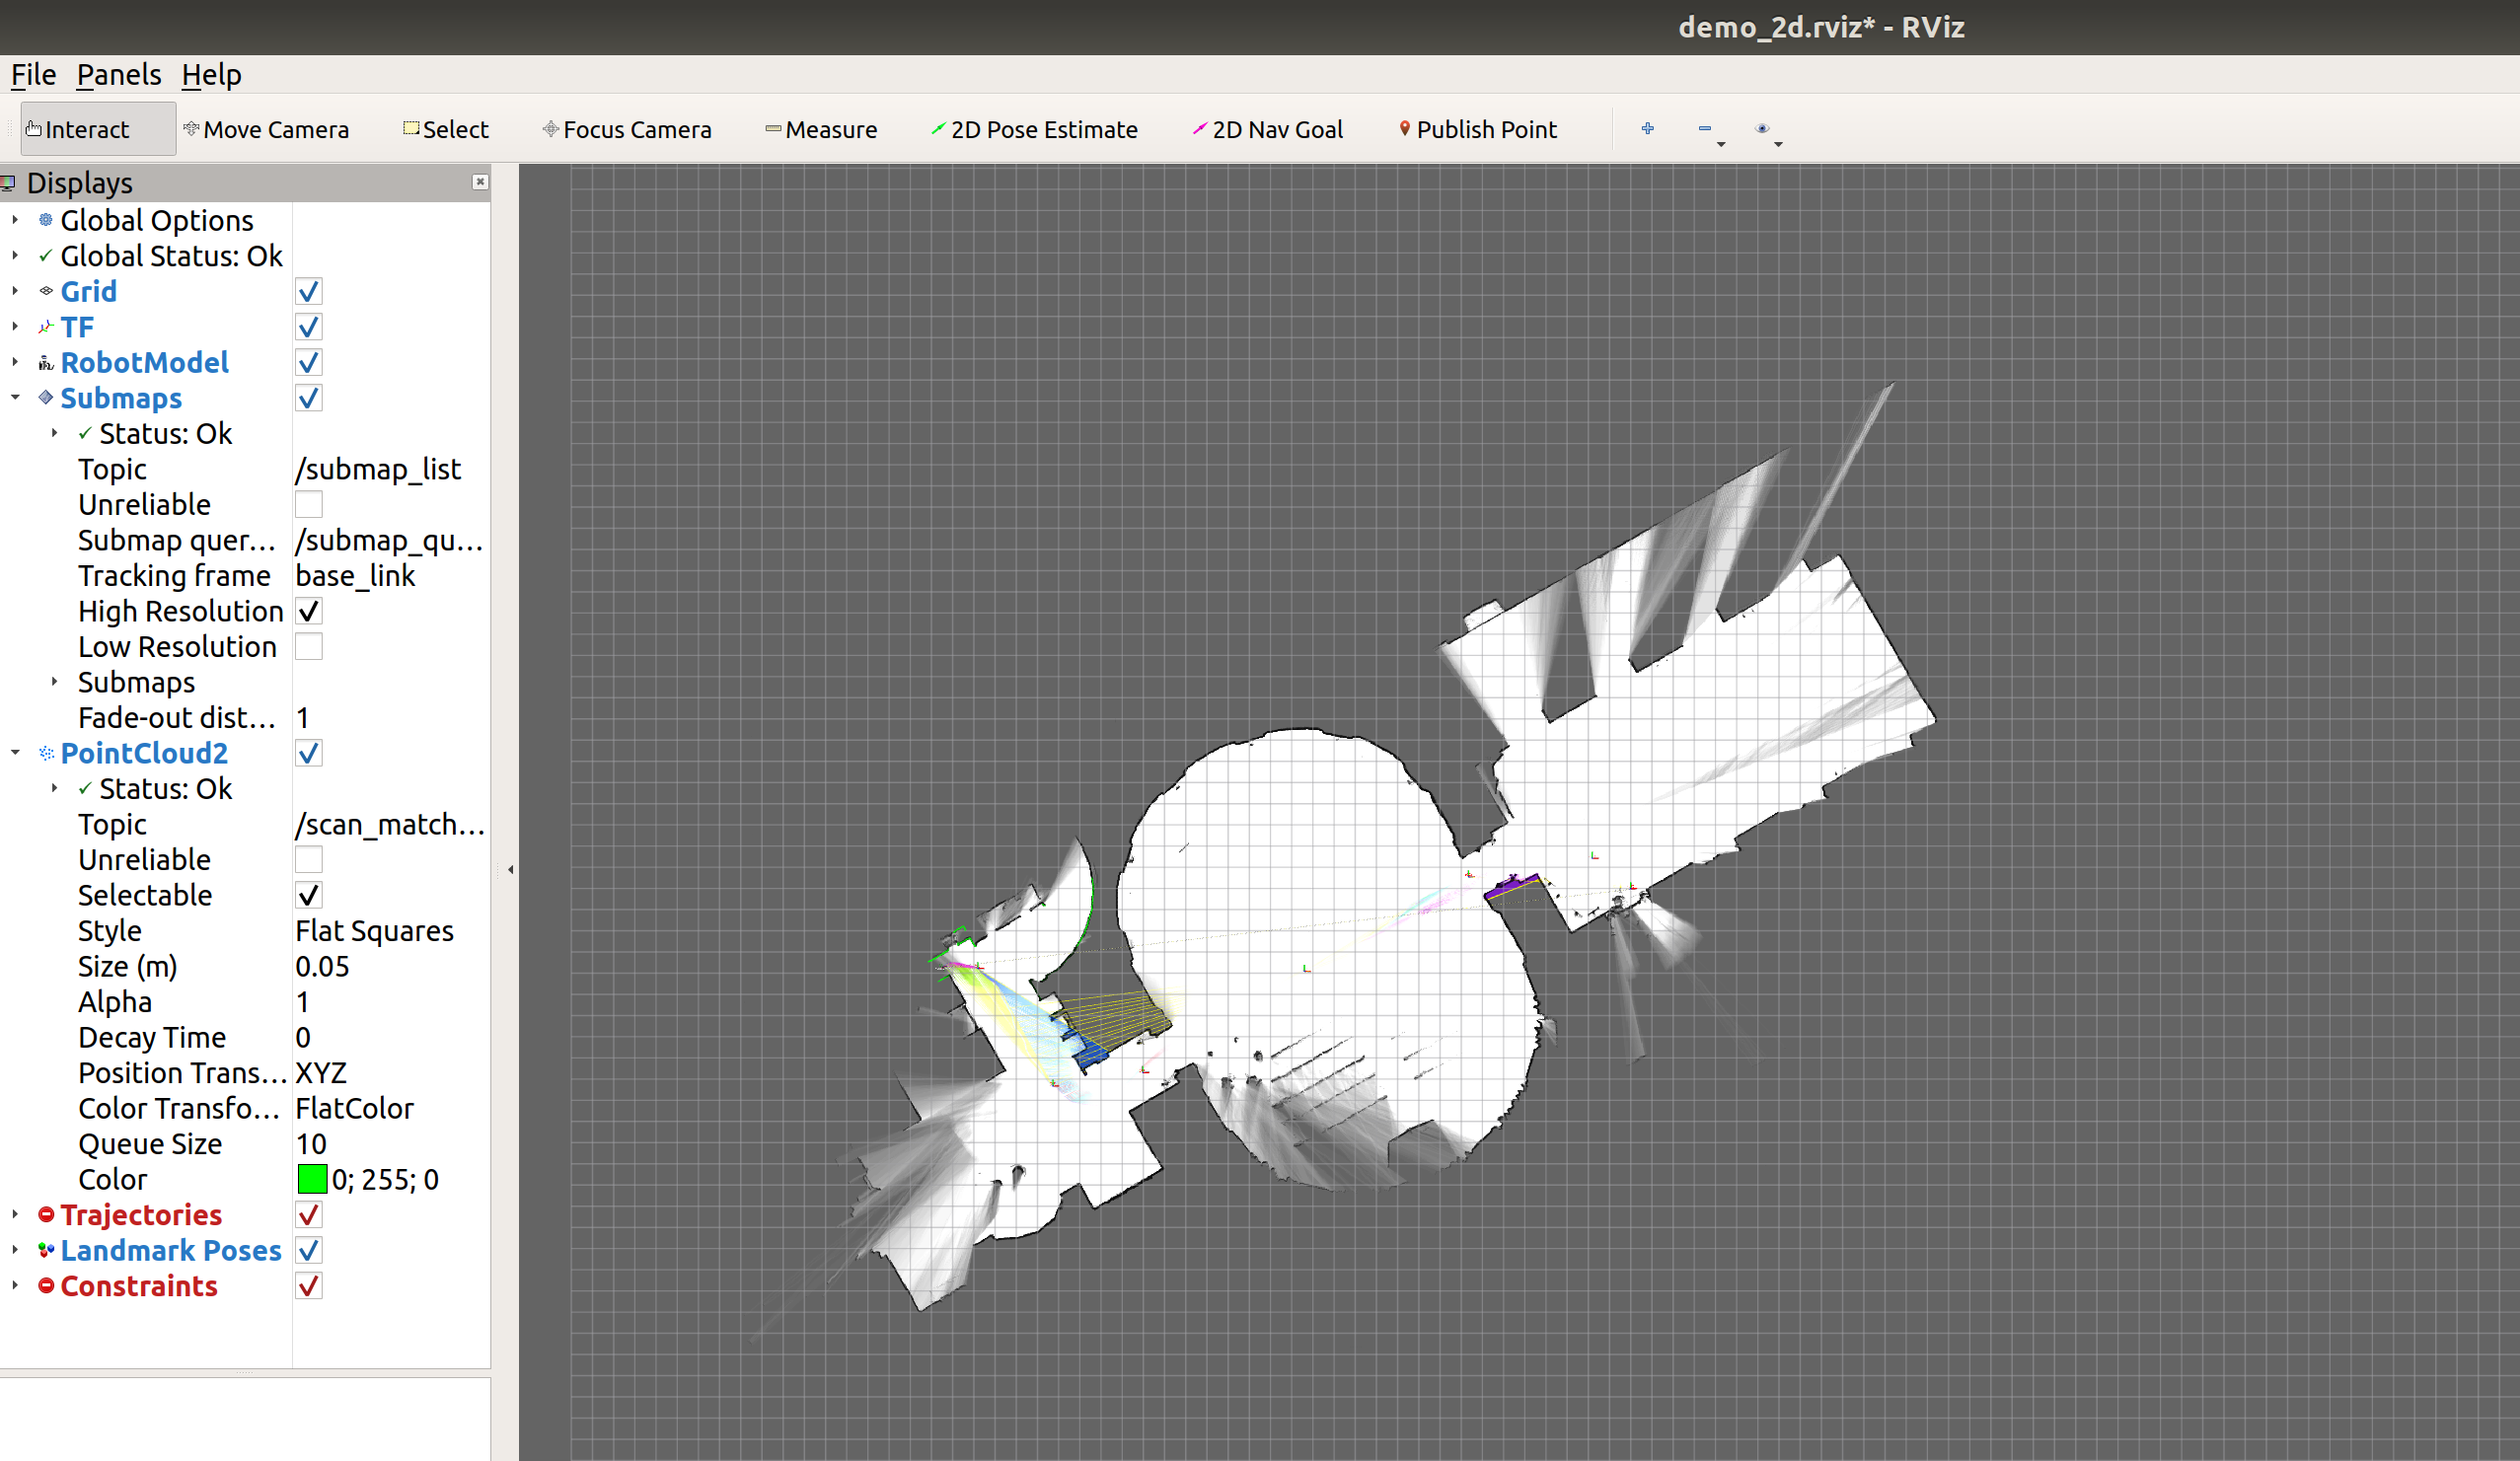The image size is (2520, 1461).
Task: Select the Measure tool
Action: pyautogui.click(x=821, y=129)
